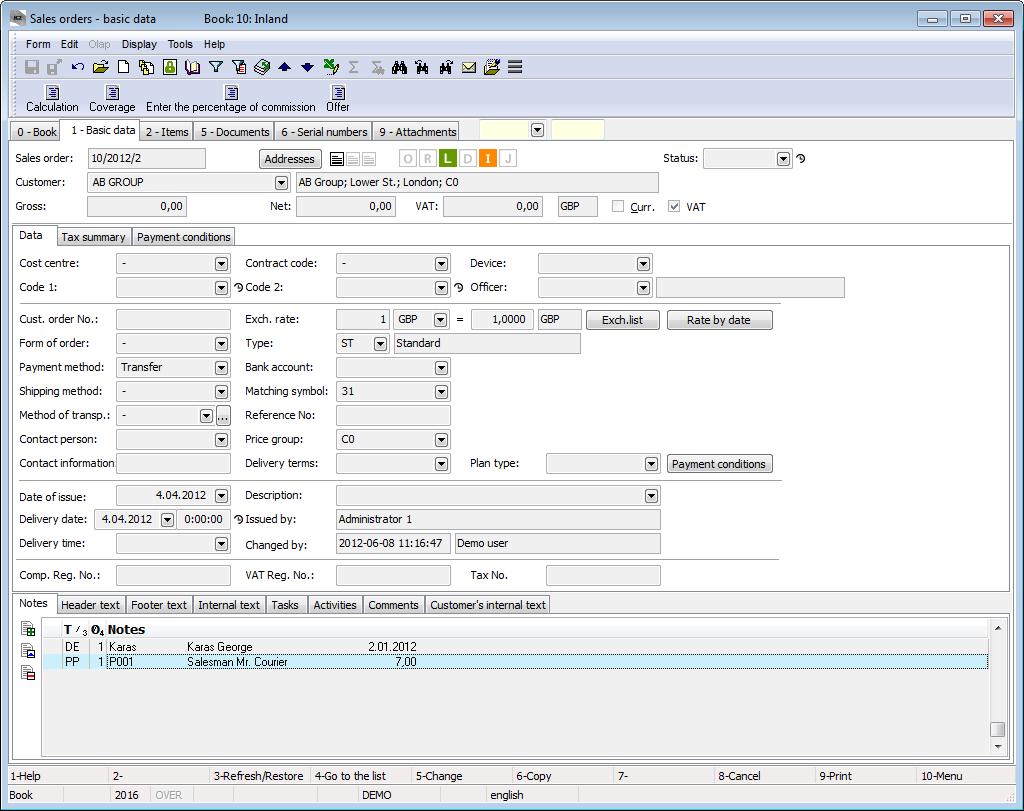Open Enter the percentage of commission
Viewport: 1024px width, 811px height.
coord(231,99)
